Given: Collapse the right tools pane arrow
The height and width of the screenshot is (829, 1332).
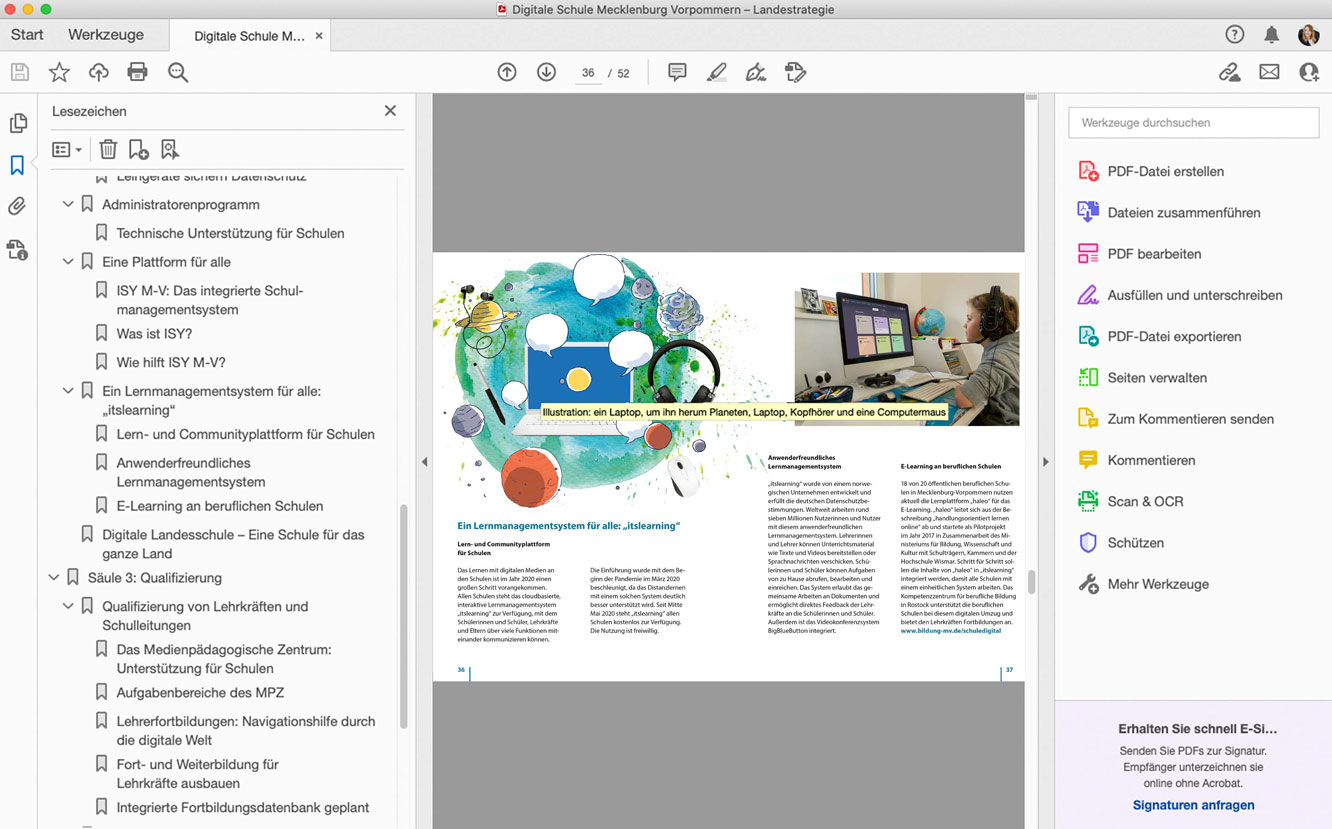Looking at the screenshot, I should pos(1046,462).
